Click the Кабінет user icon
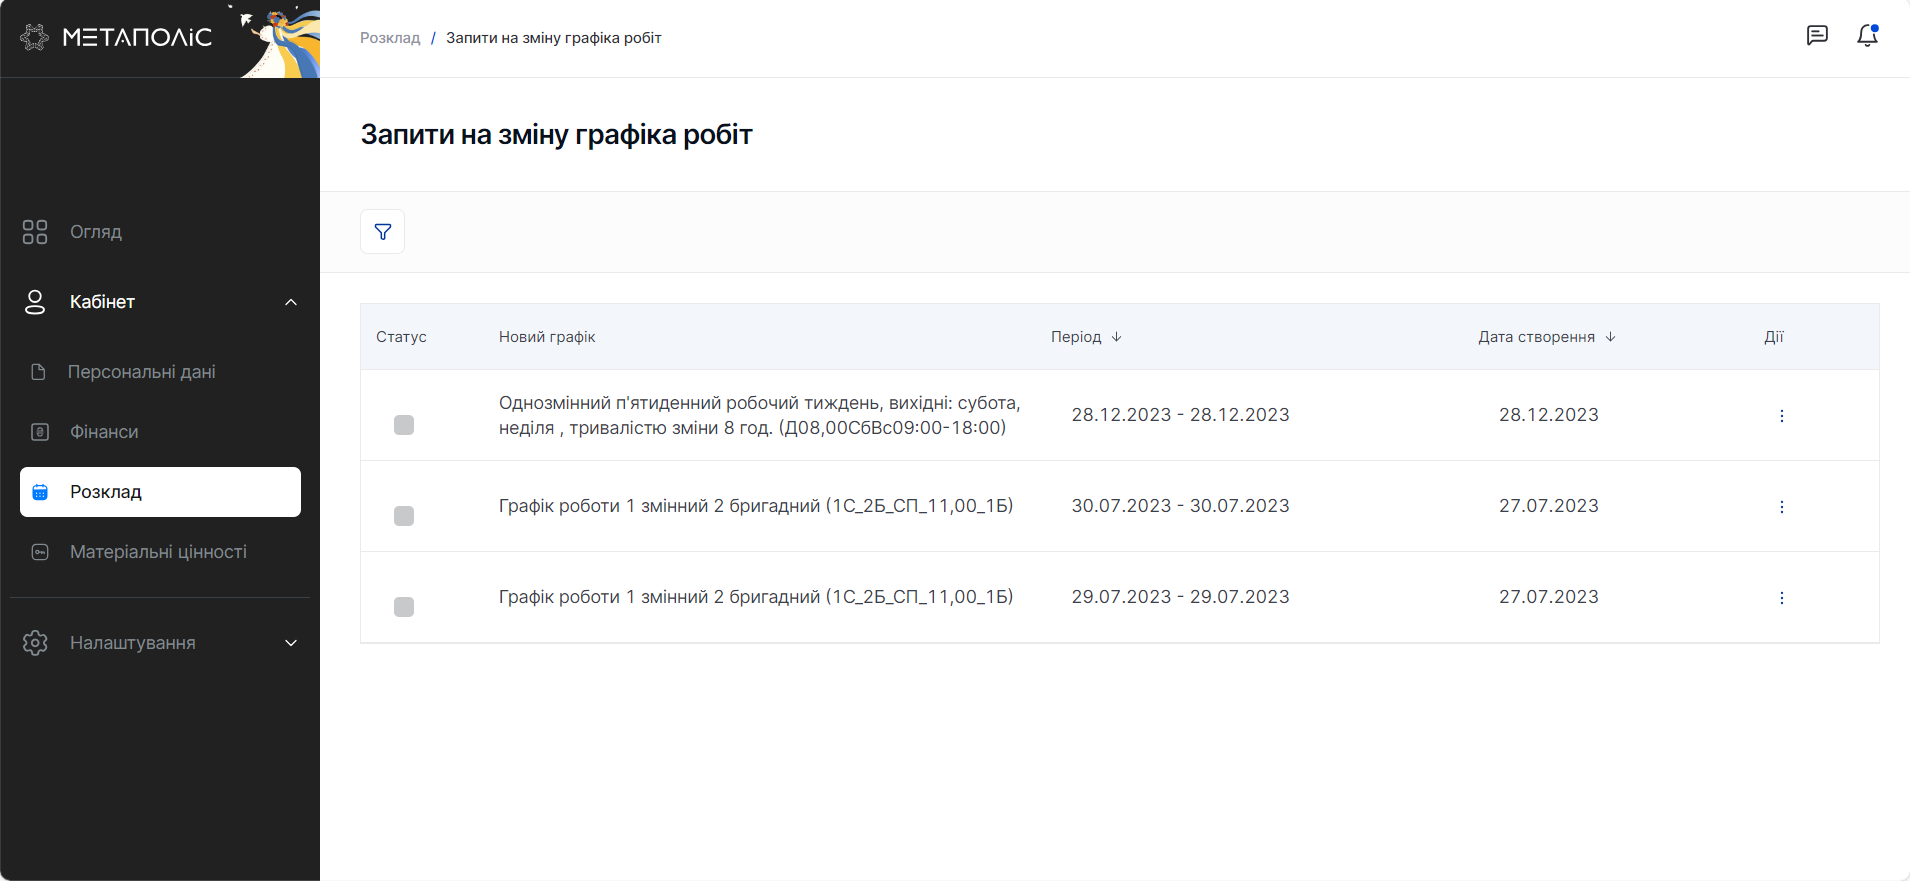 click(x=35, y=302)
